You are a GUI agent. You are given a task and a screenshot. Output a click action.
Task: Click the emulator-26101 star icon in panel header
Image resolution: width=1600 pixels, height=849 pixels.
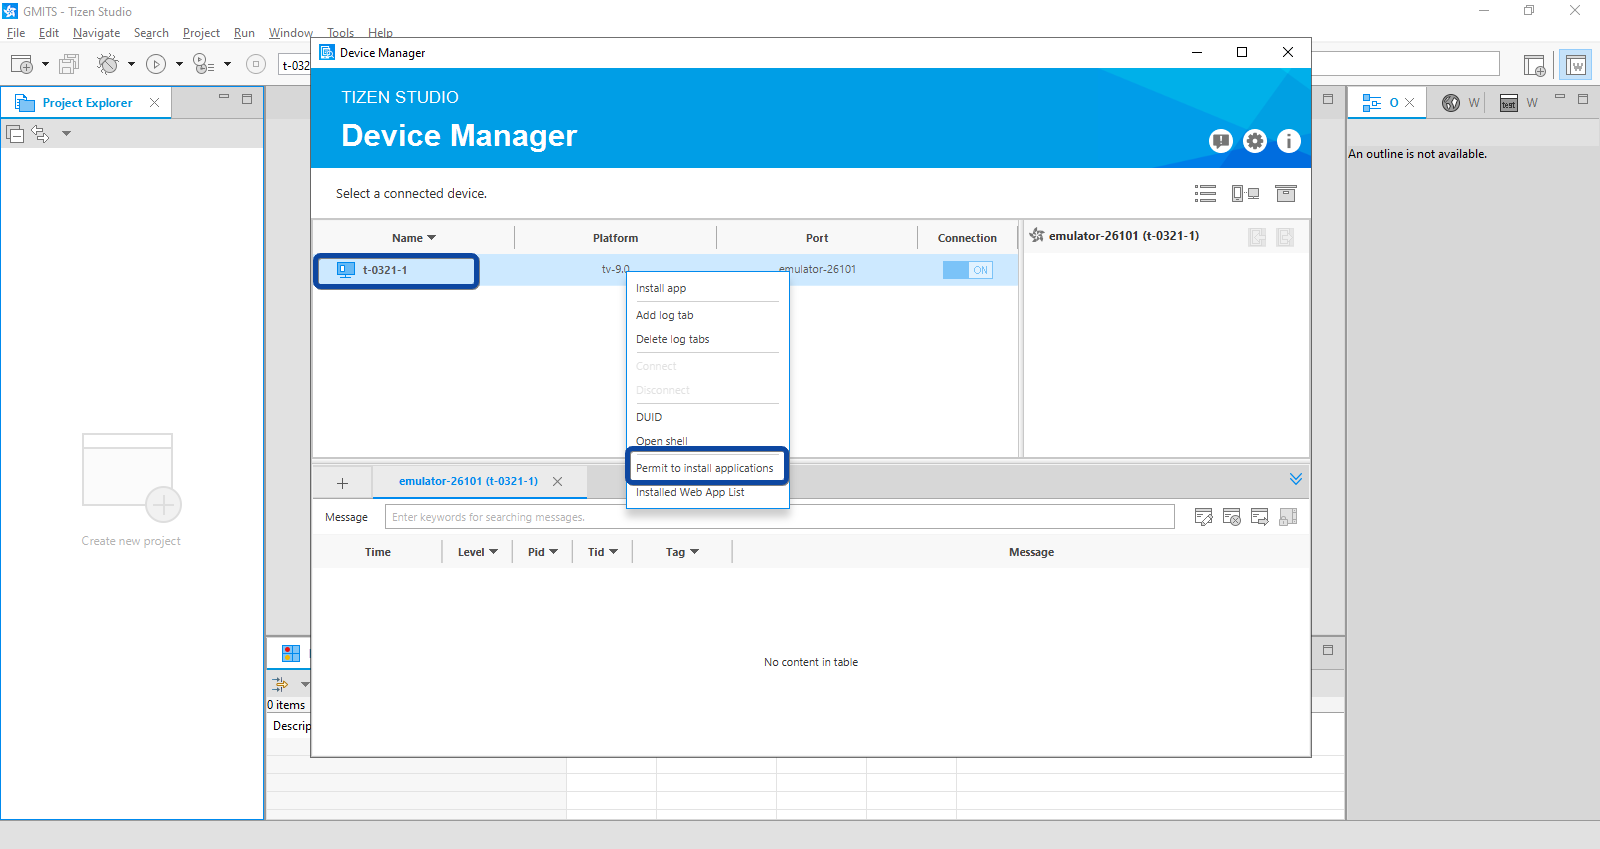pyautogui.click(x=1037, y=236)
